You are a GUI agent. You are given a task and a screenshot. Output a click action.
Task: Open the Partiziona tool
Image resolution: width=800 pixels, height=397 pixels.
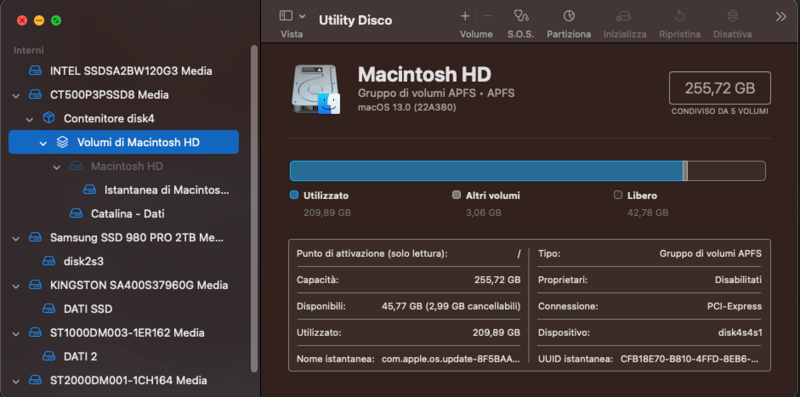(569, 16)
